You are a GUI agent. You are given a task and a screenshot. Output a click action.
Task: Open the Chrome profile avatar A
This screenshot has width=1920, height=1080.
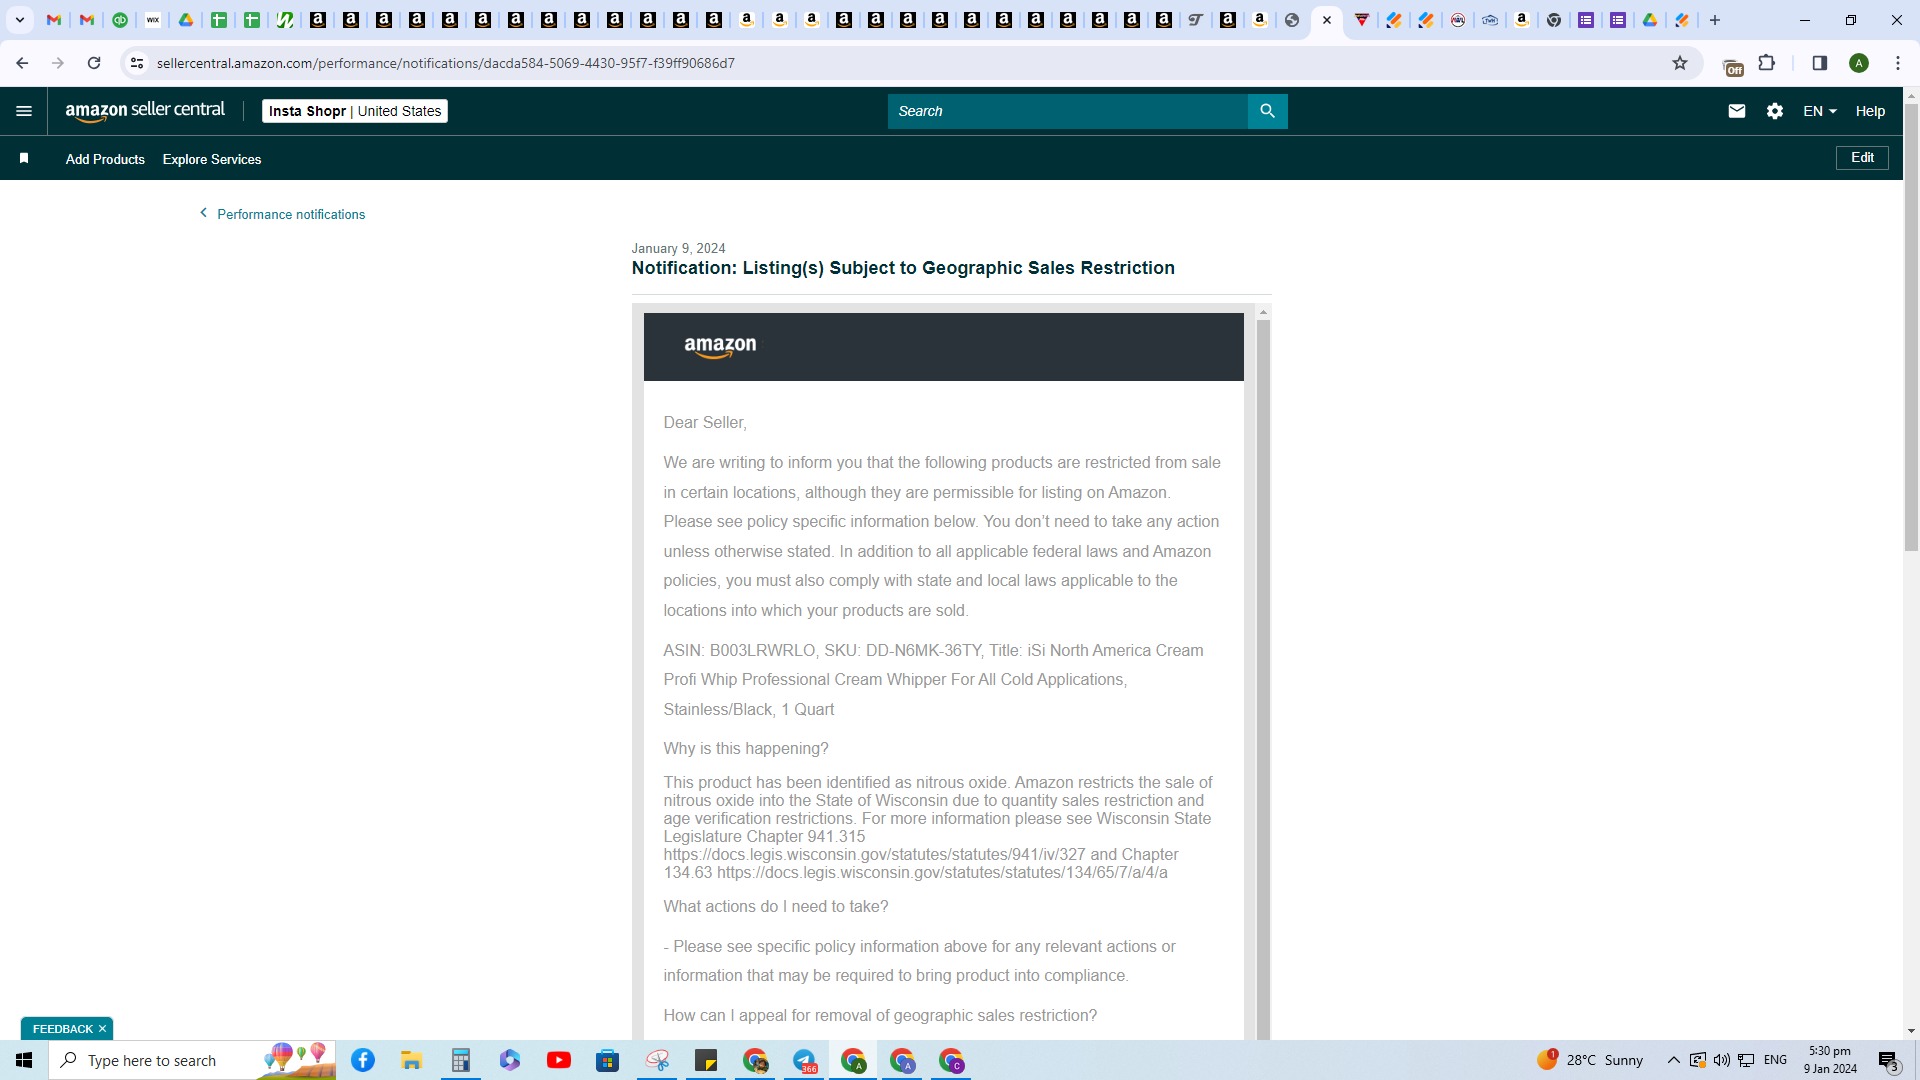[1859, 63]
